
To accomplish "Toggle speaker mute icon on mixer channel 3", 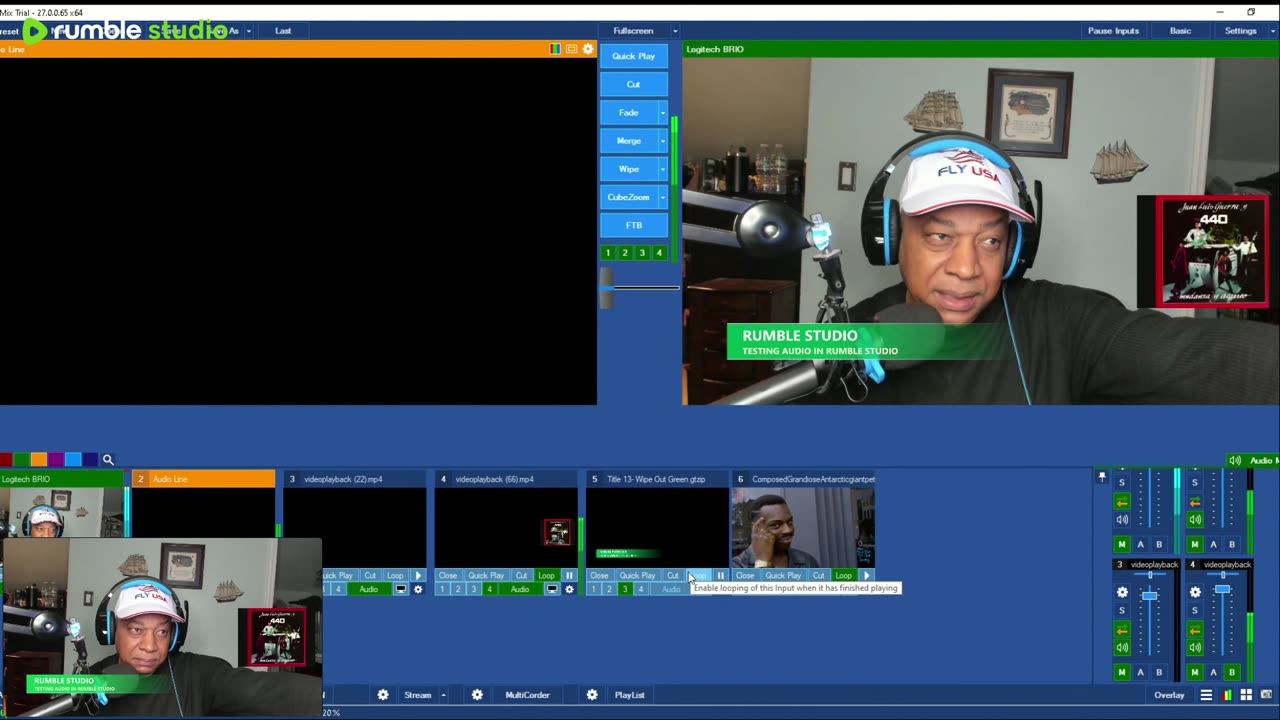I will 1122,647.
